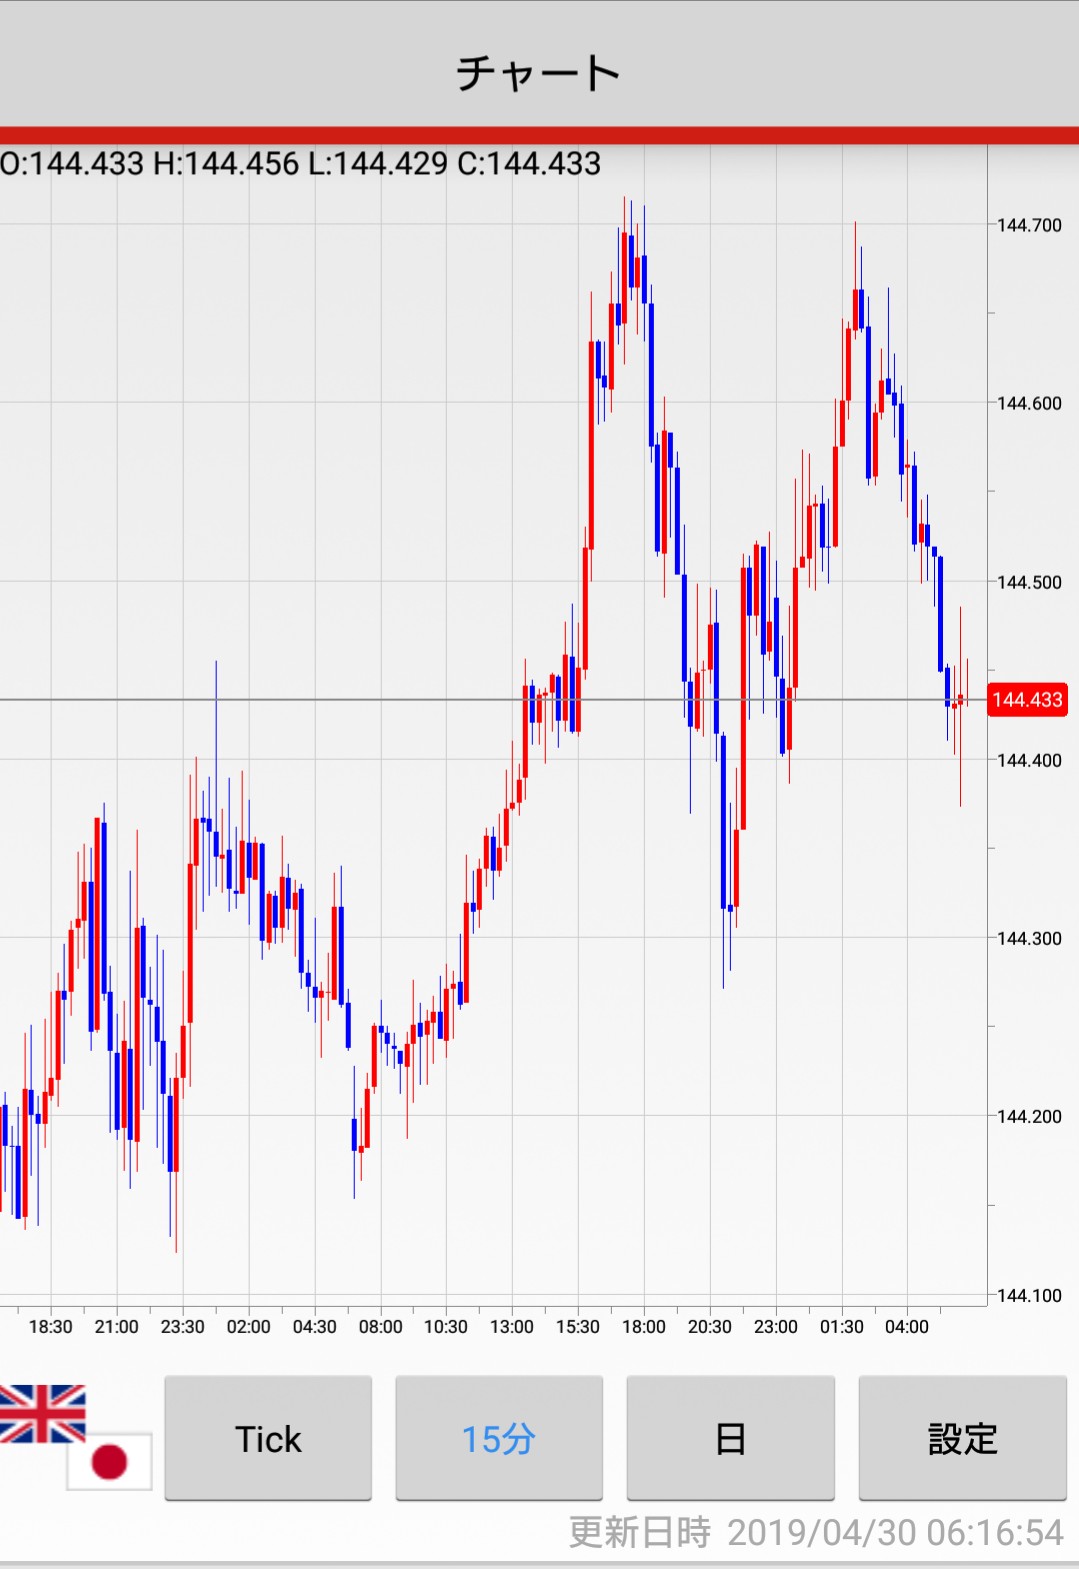Switch to the 日 daily timeframe
This screenshot has width=1079, height=1569.
click(x=730, y=1439)
